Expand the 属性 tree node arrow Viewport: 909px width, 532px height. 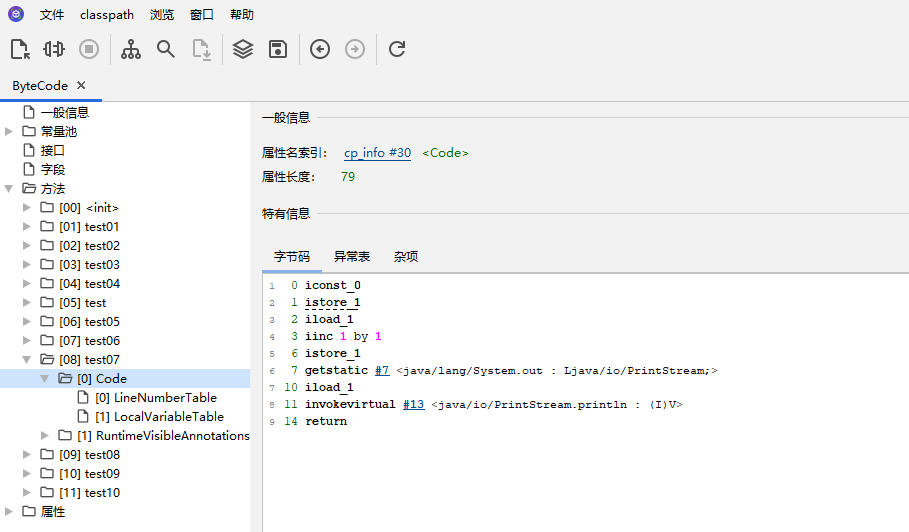point(9,511)
